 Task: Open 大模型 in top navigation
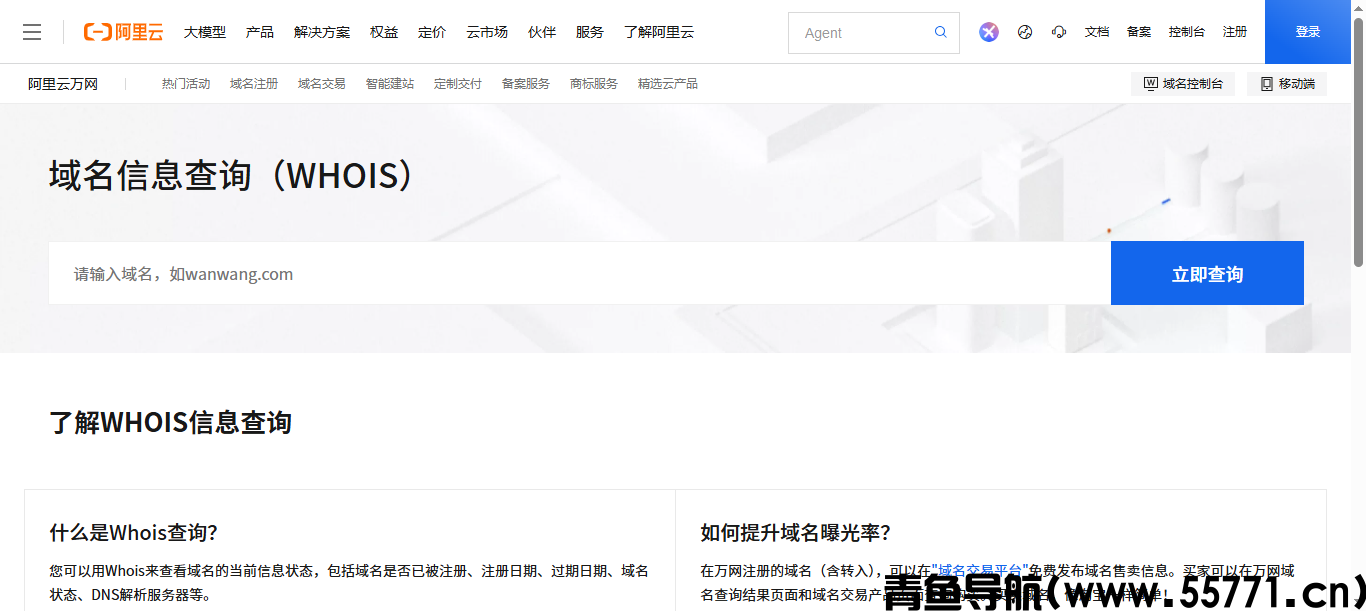point(205,32)
